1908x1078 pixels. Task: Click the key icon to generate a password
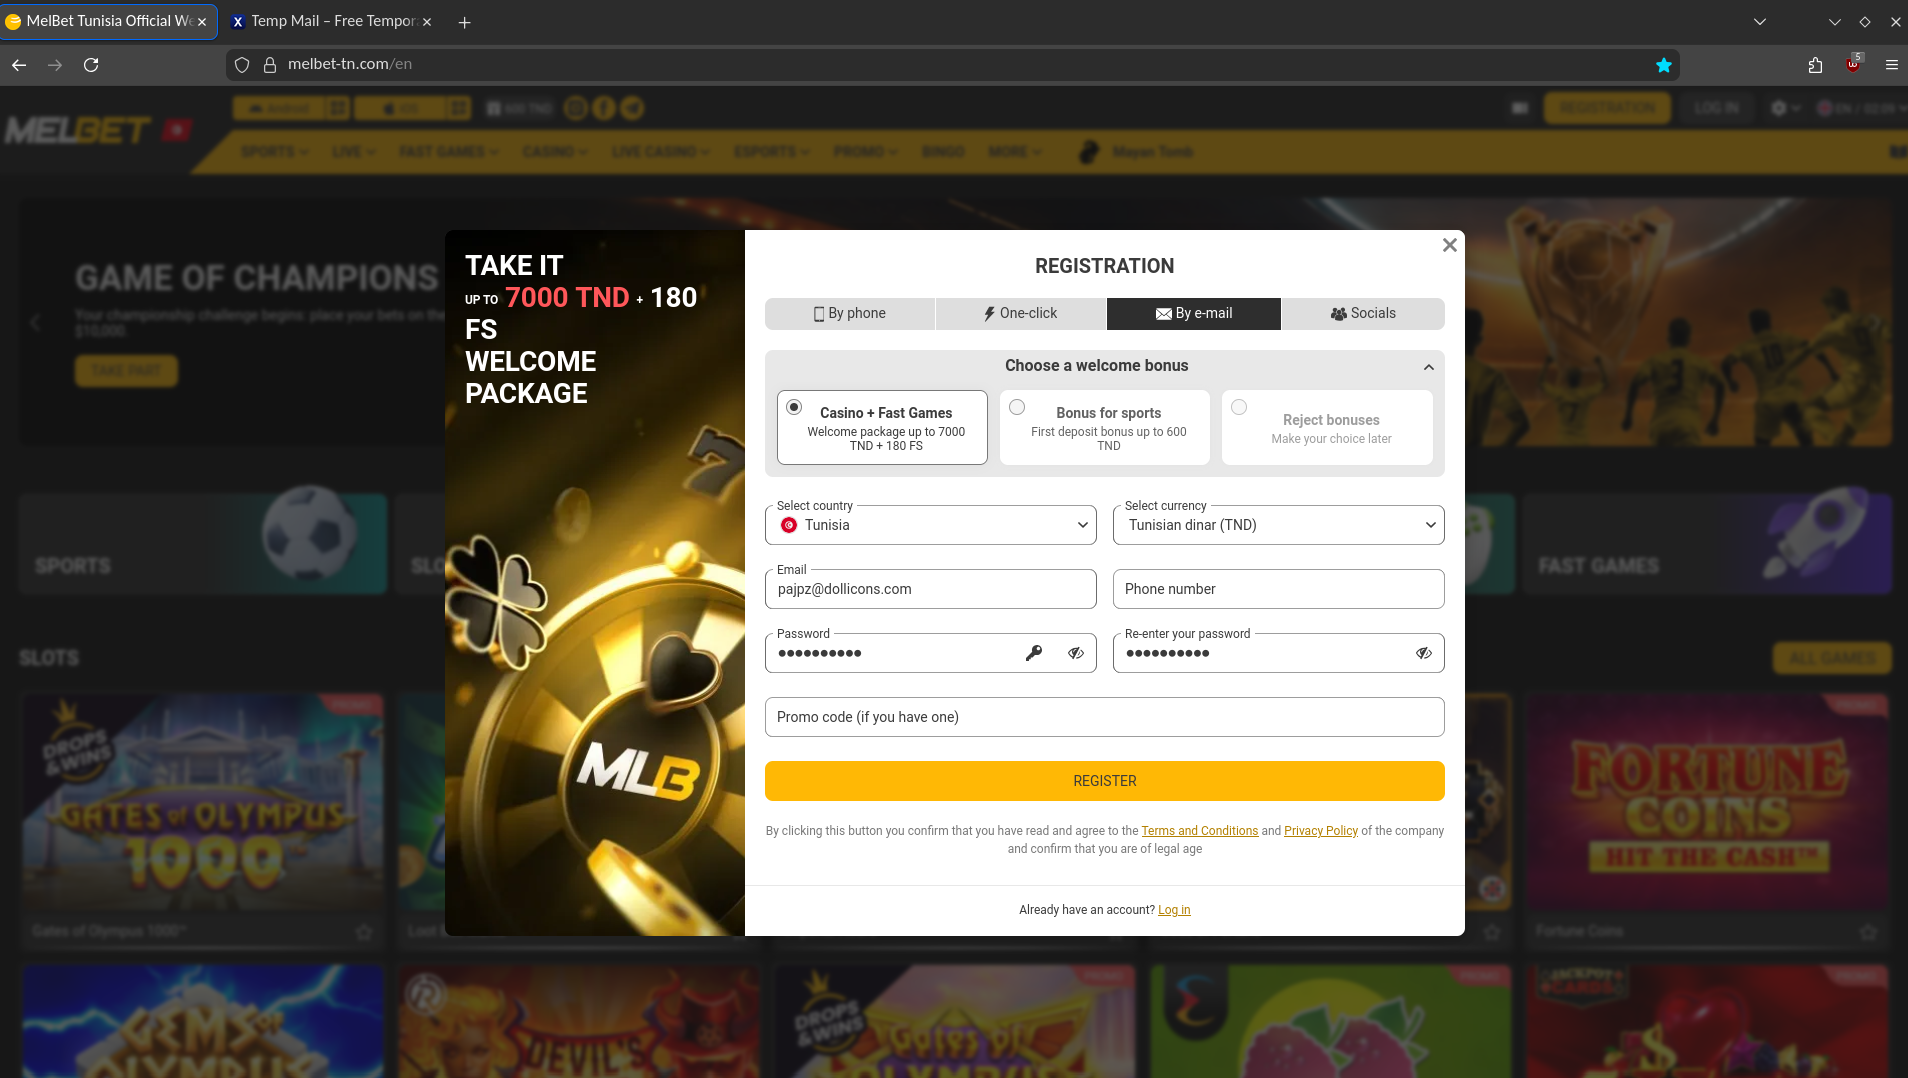point(1034,653)
